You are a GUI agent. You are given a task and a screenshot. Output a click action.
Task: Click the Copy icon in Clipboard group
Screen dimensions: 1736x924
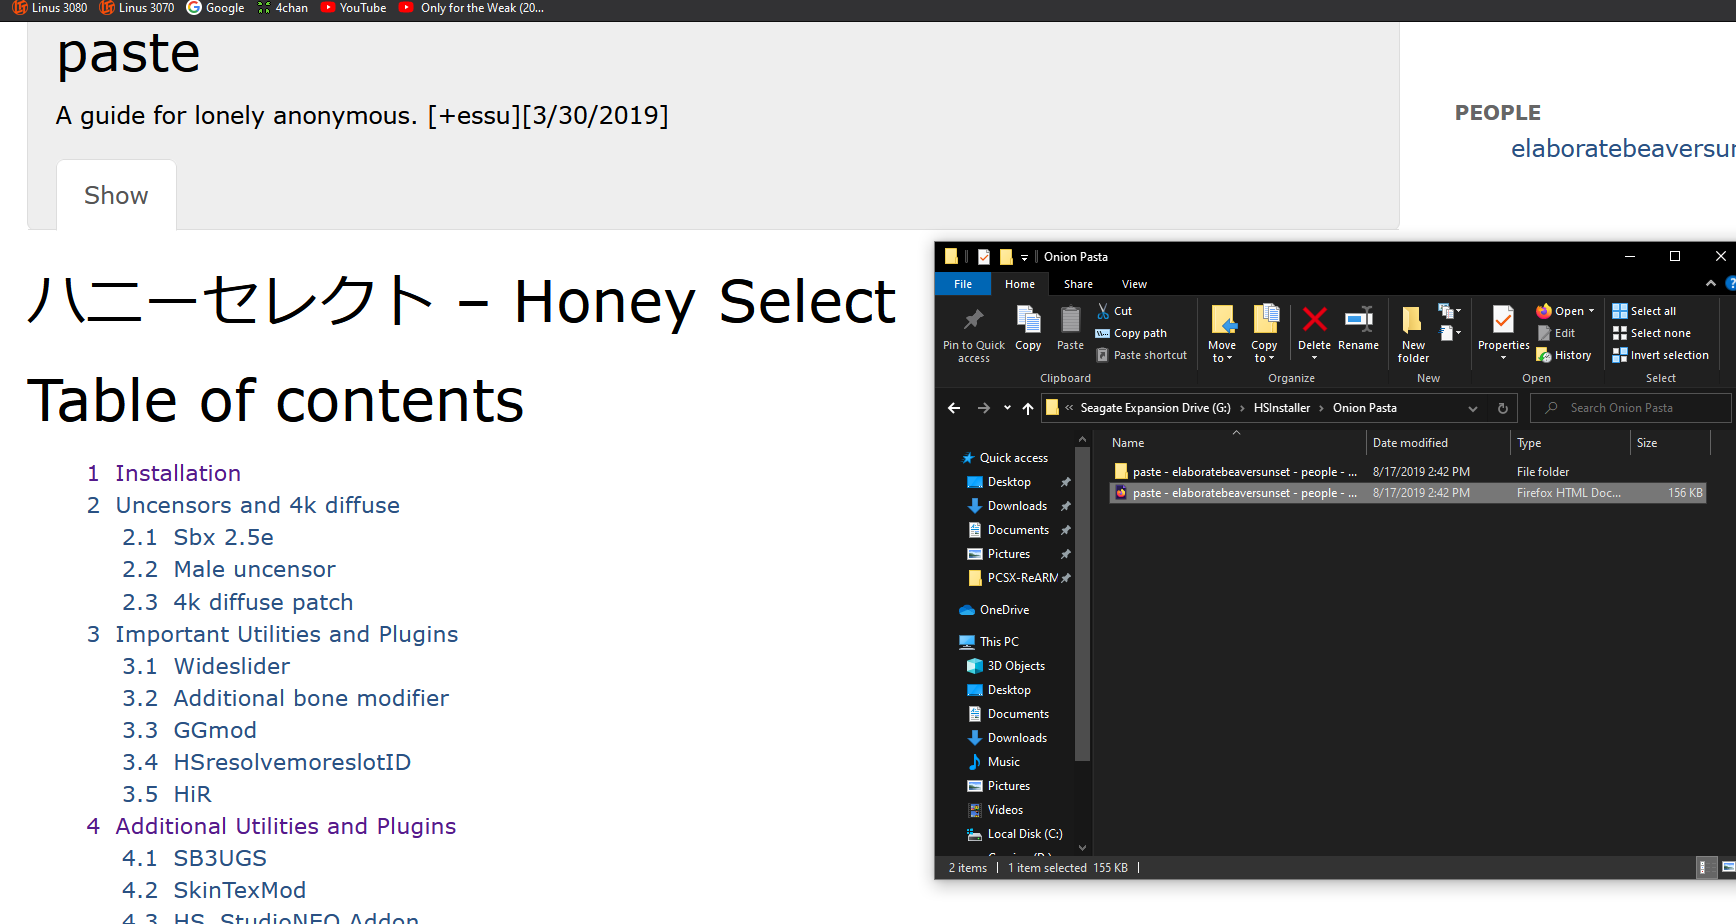(x=1028, y=320)
